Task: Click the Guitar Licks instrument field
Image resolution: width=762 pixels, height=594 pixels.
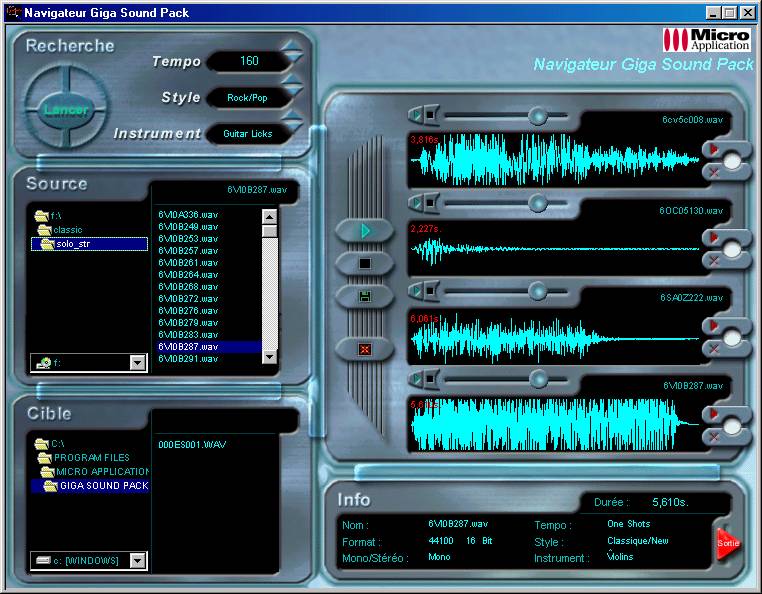Action: [x=247, y=134]
